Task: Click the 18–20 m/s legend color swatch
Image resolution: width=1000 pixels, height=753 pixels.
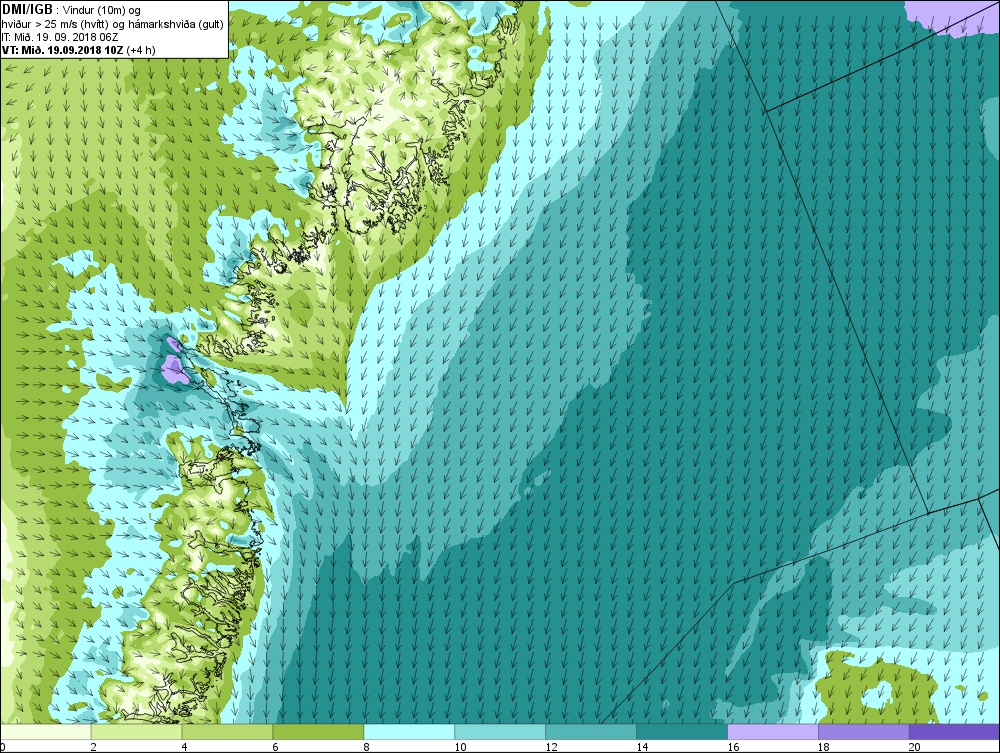Action: 864,731
